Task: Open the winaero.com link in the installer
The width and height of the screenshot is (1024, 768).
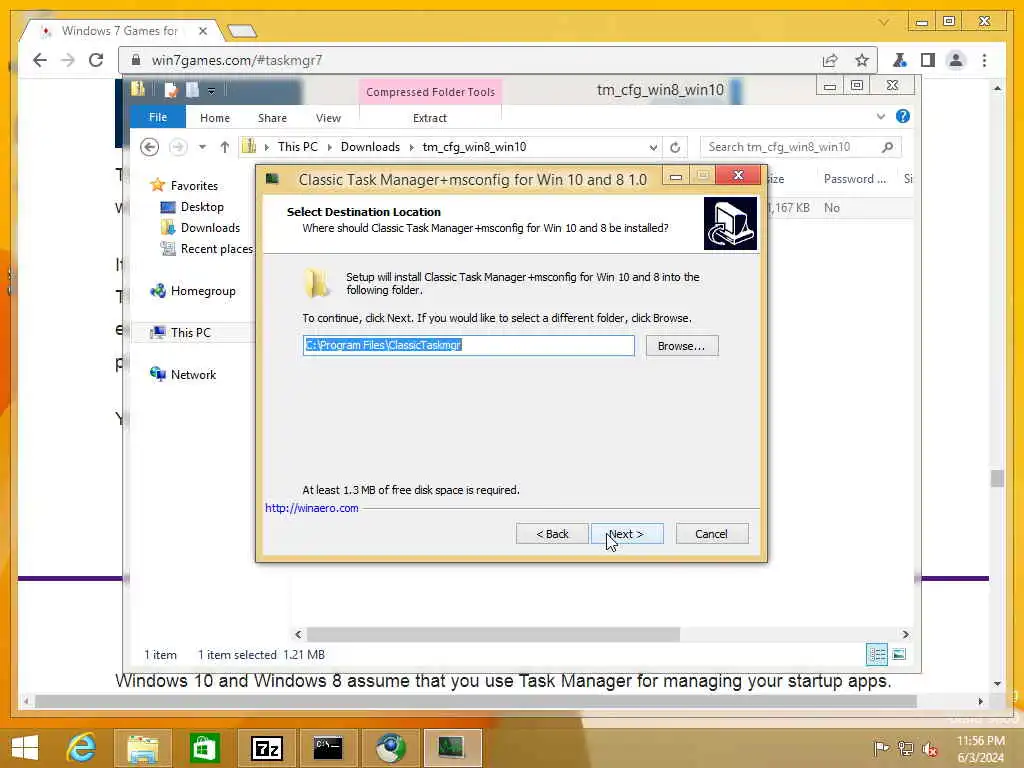Action: click(x=312, y=508)
